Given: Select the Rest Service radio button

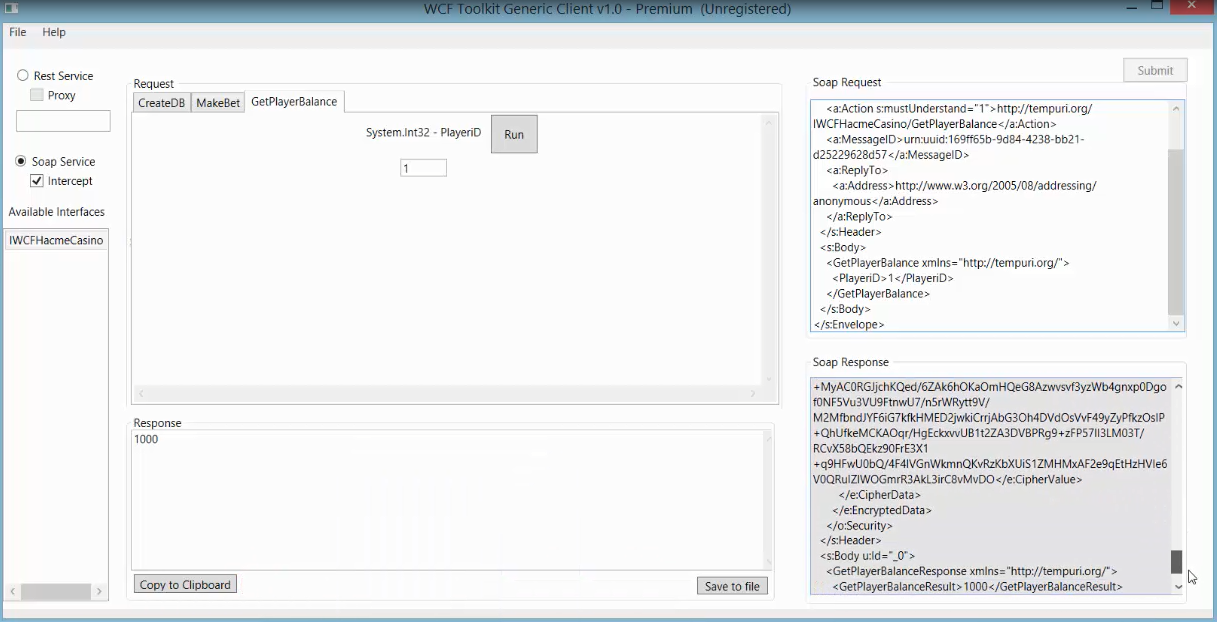Looking at the screenshot, I should click(x=21, y=75).
